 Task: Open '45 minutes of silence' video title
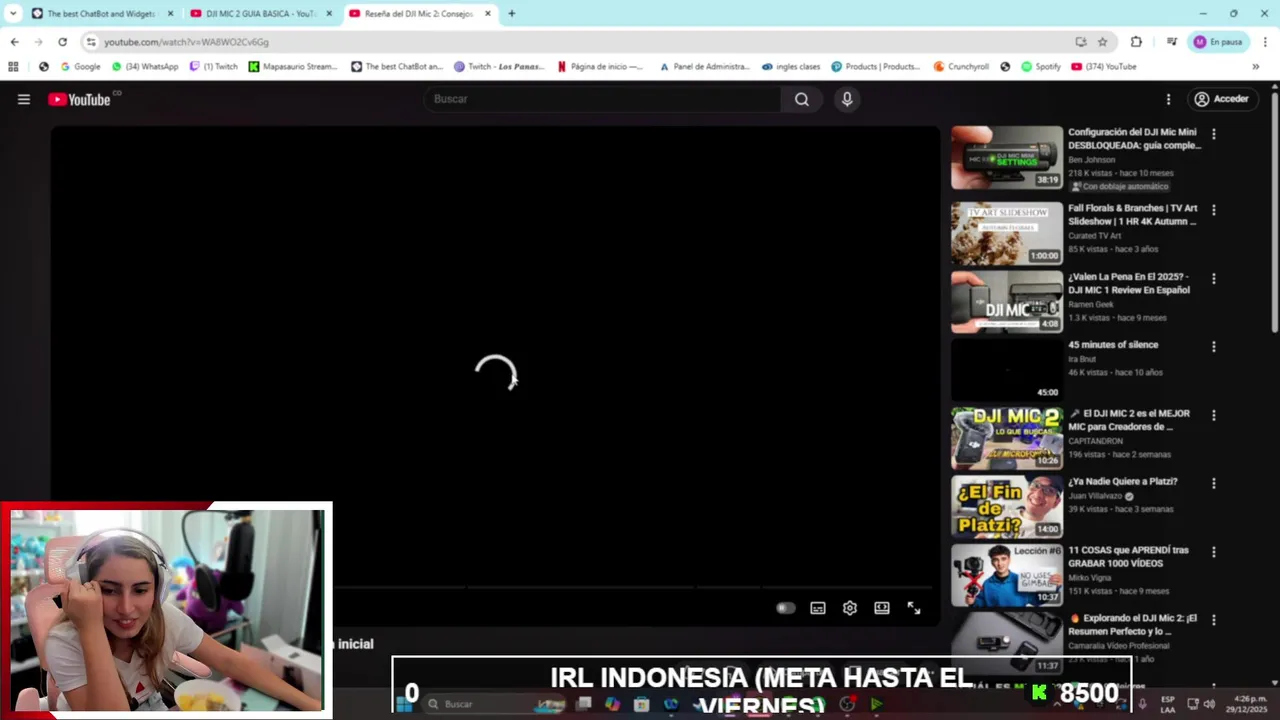tap(1113, 345)
